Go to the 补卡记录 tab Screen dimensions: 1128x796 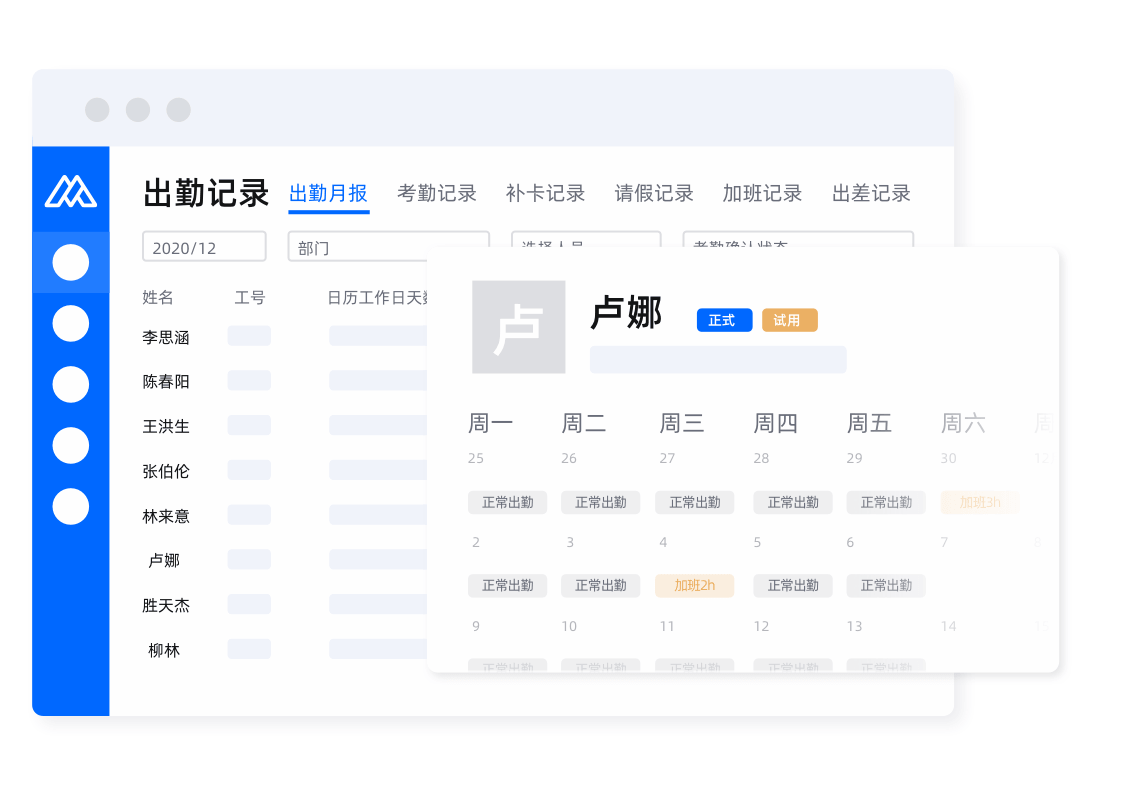click(x=545, y=194)
